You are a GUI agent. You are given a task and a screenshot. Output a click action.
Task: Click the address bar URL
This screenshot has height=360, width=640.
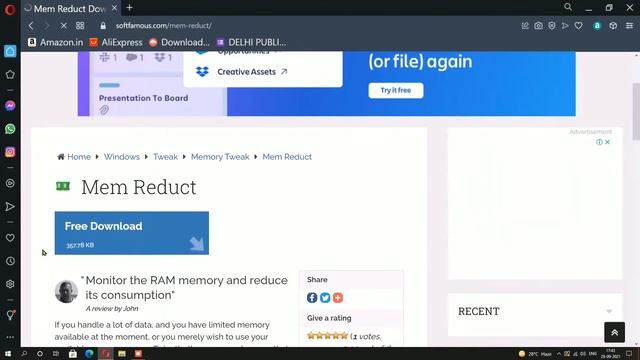tap(163, 26)
